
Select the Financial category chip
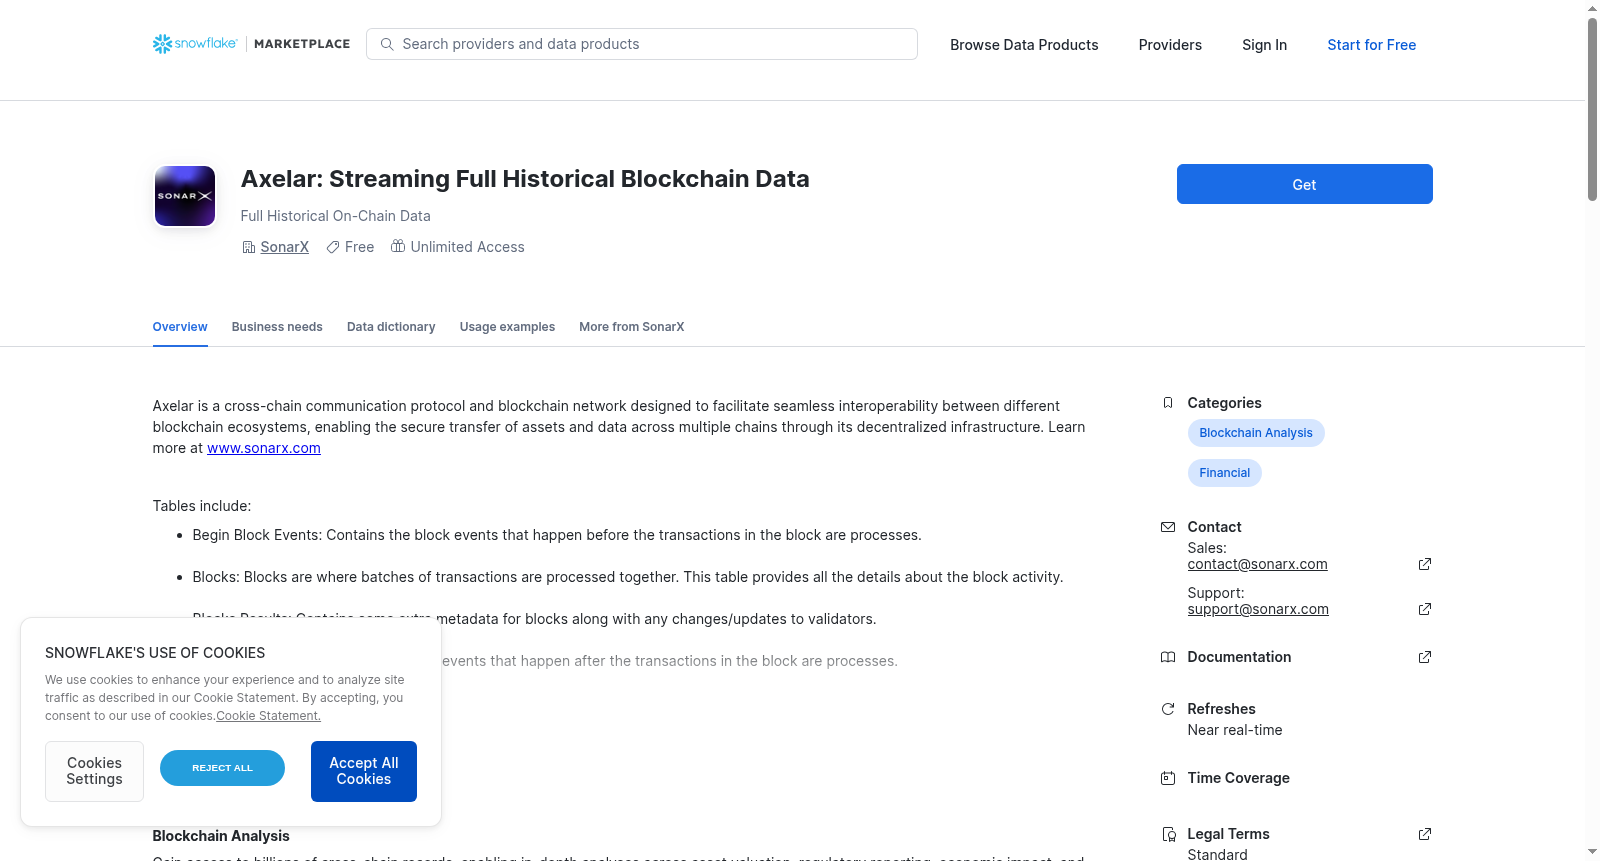pyautogui.click(x=1225, y=473)
